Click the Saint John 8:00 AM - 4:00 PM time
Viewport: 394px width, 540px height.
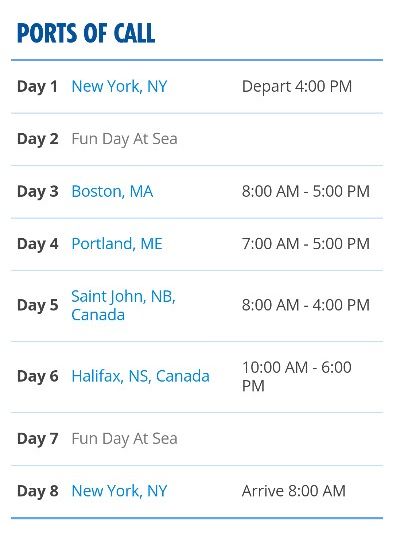pos(306,305)
